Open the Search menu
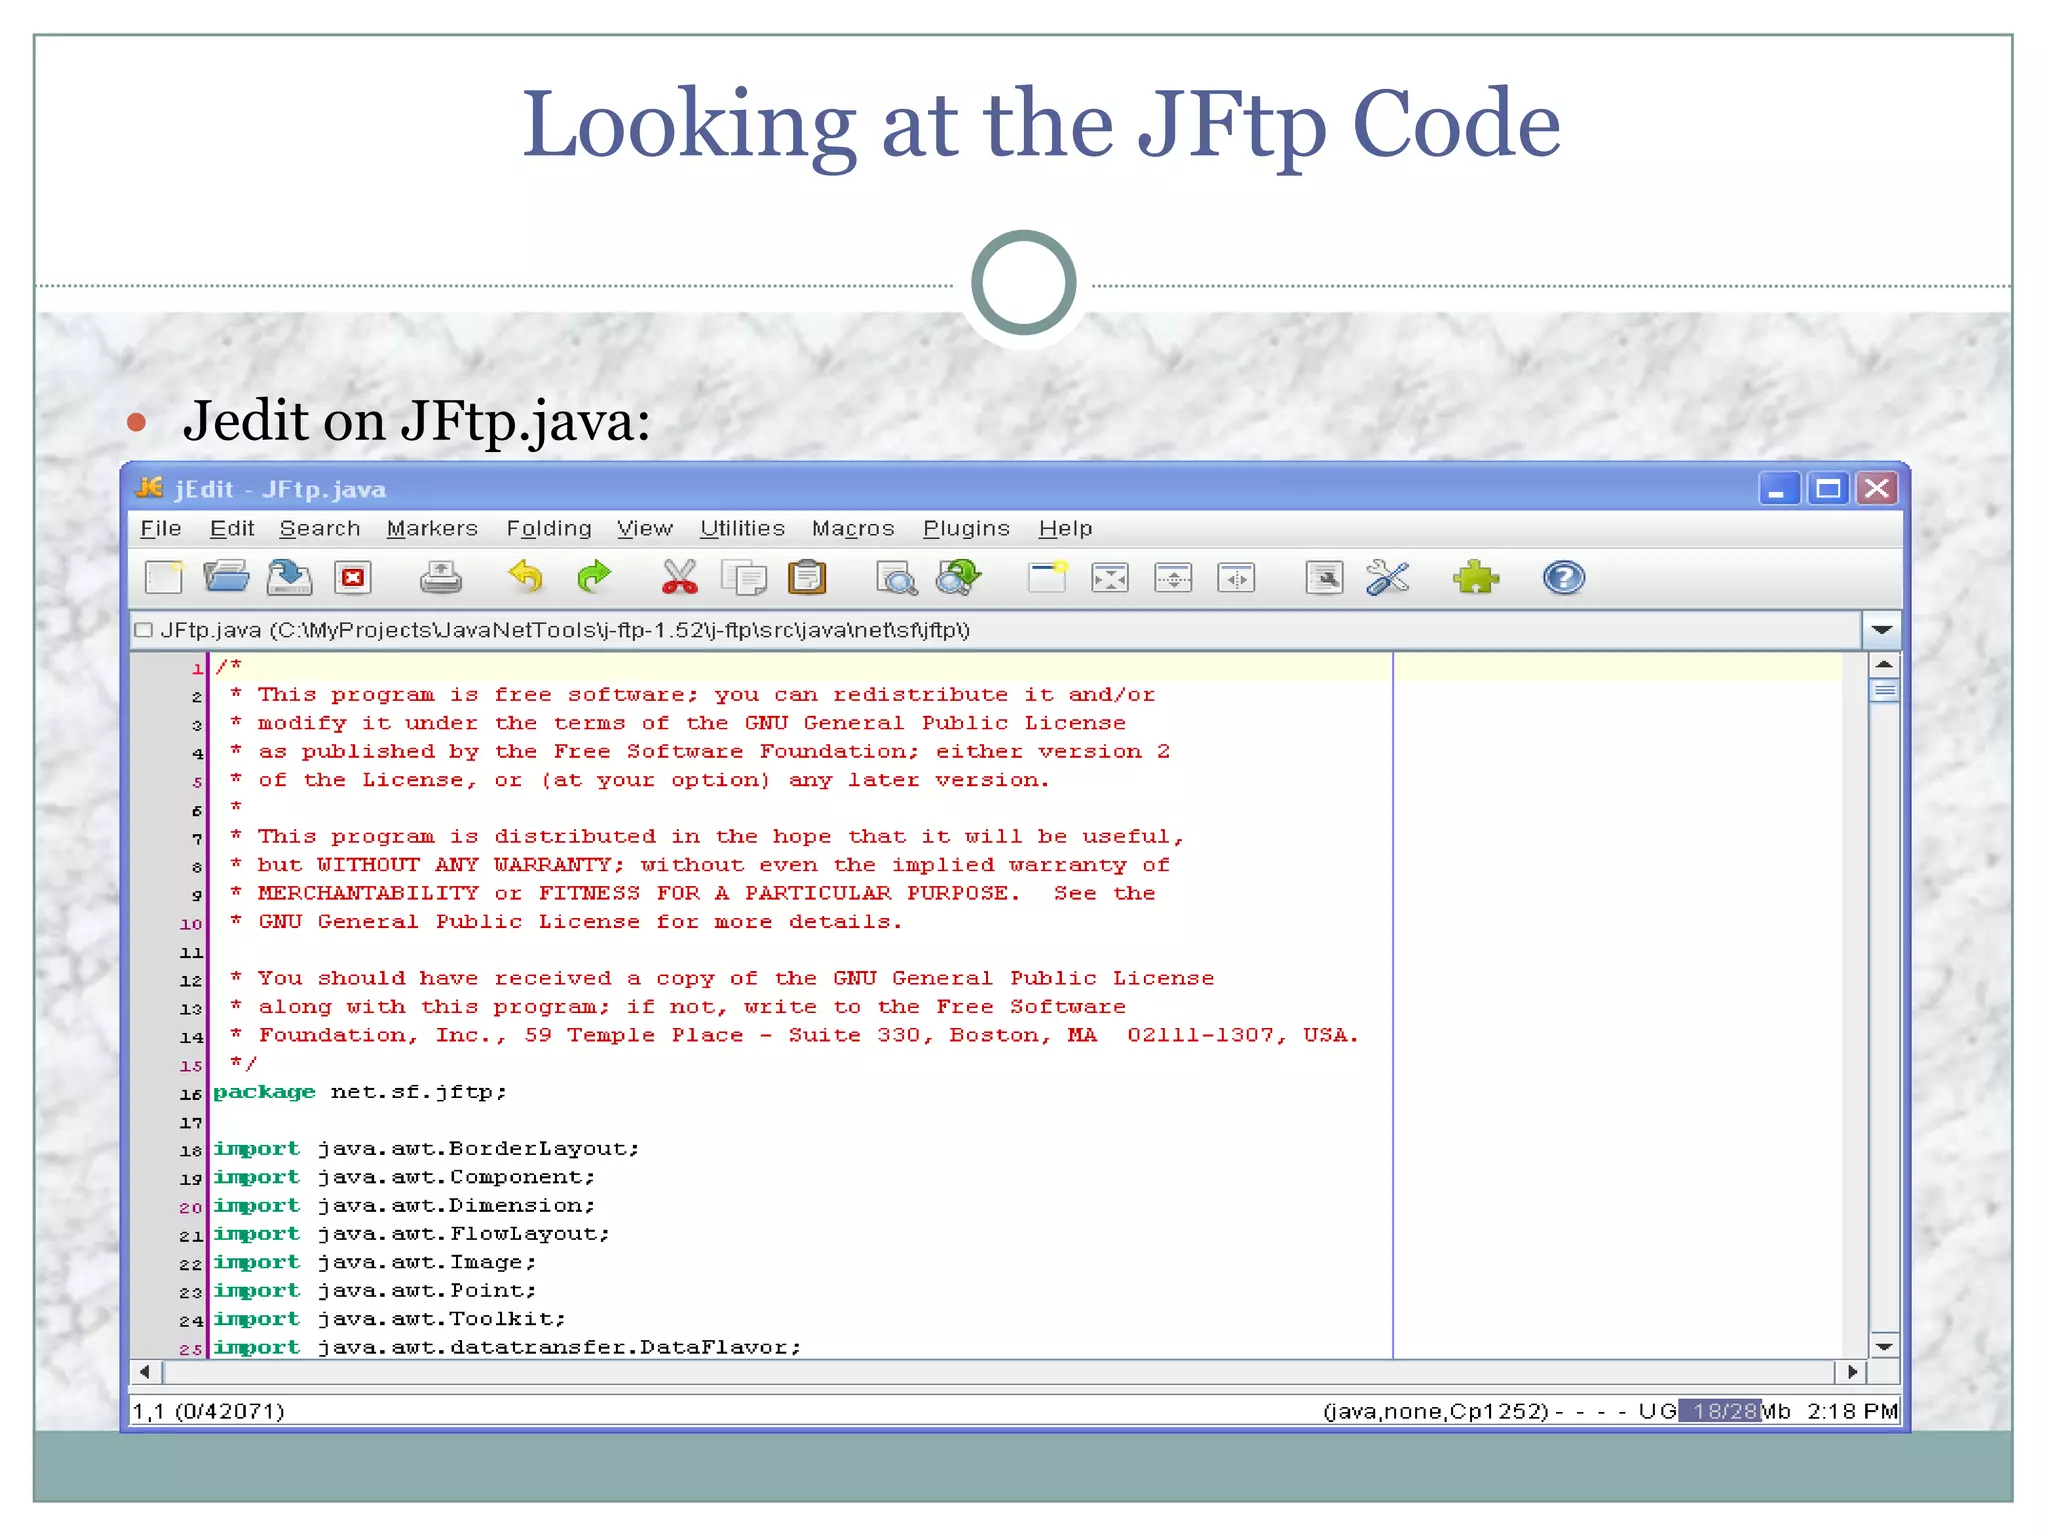This screenshot has height=1536, width=2048. 320,528
